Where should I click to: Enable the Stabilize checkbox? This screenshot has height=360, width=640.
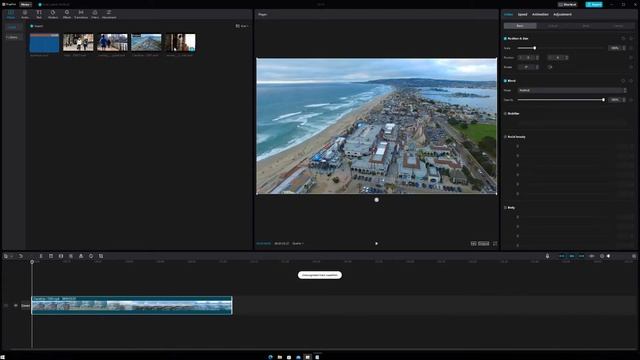(505, 113)
